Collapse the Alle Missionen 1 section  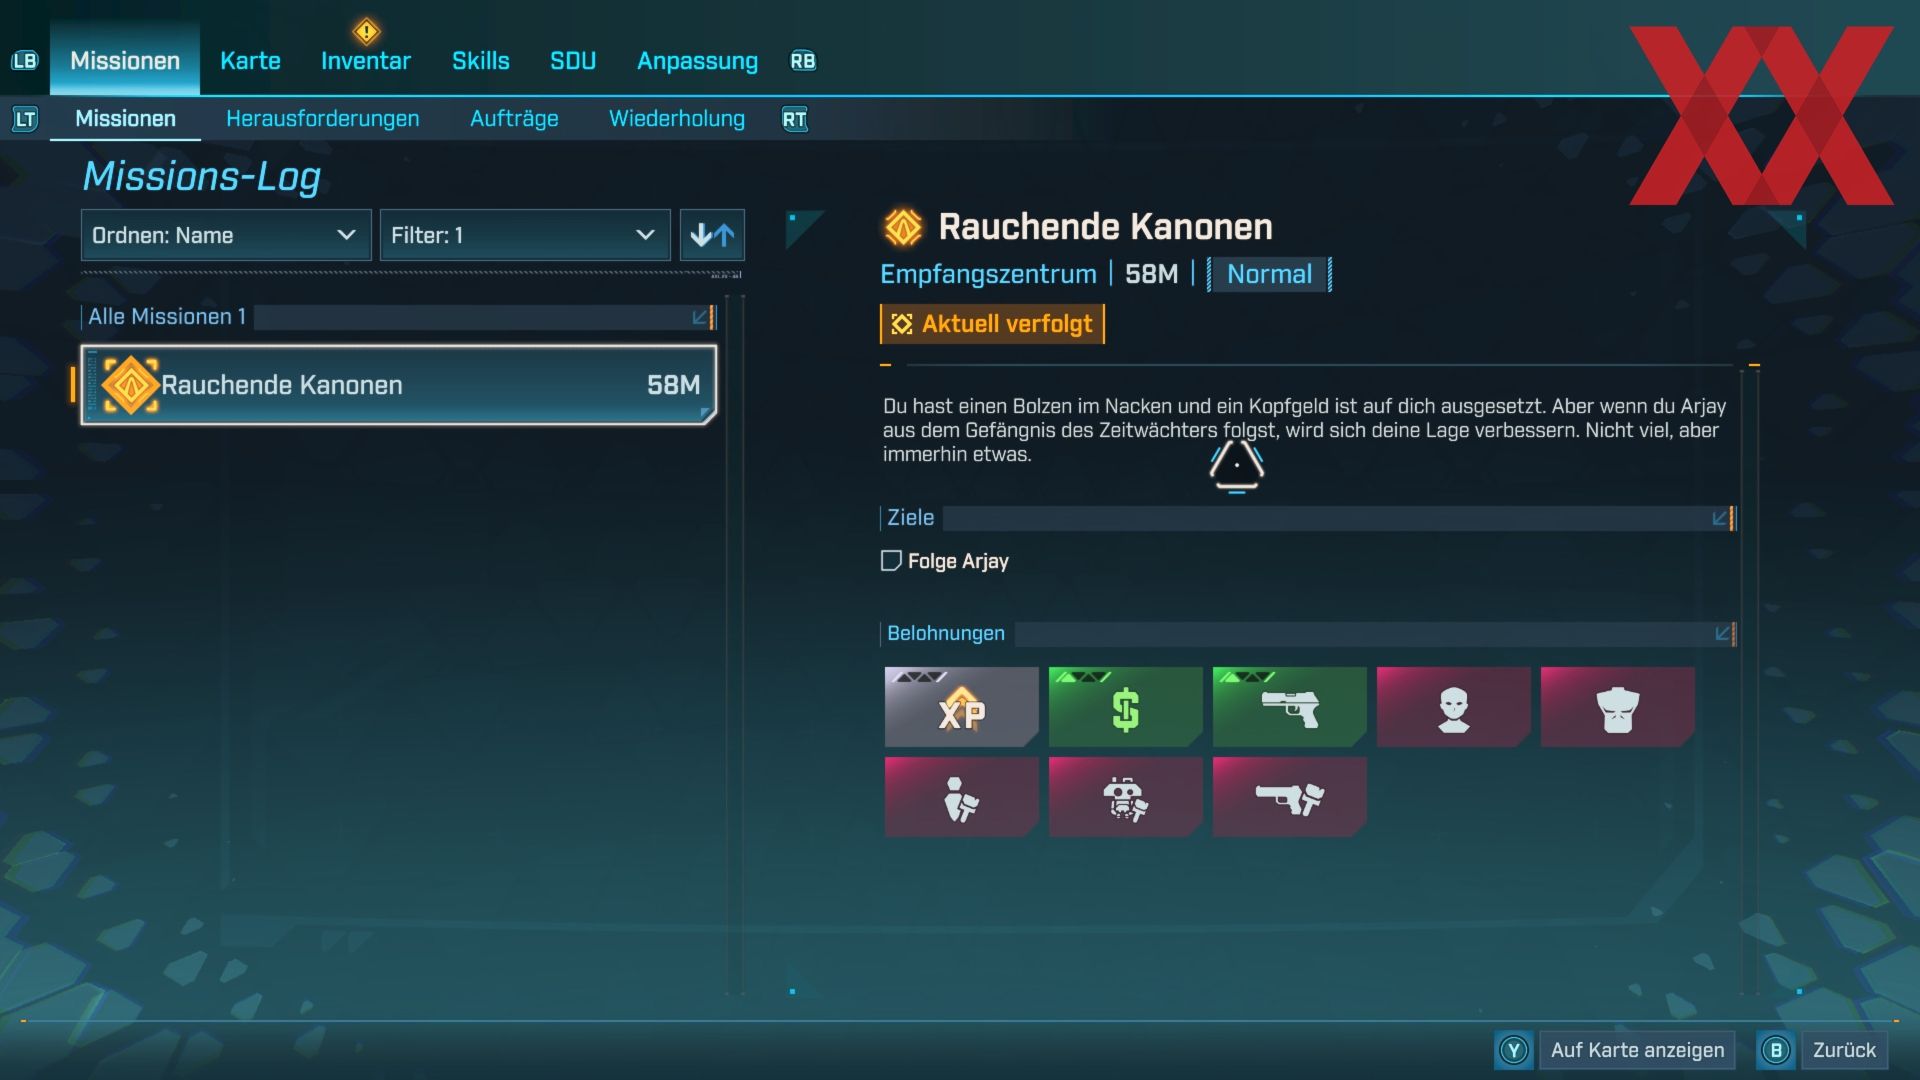(702, 317)
